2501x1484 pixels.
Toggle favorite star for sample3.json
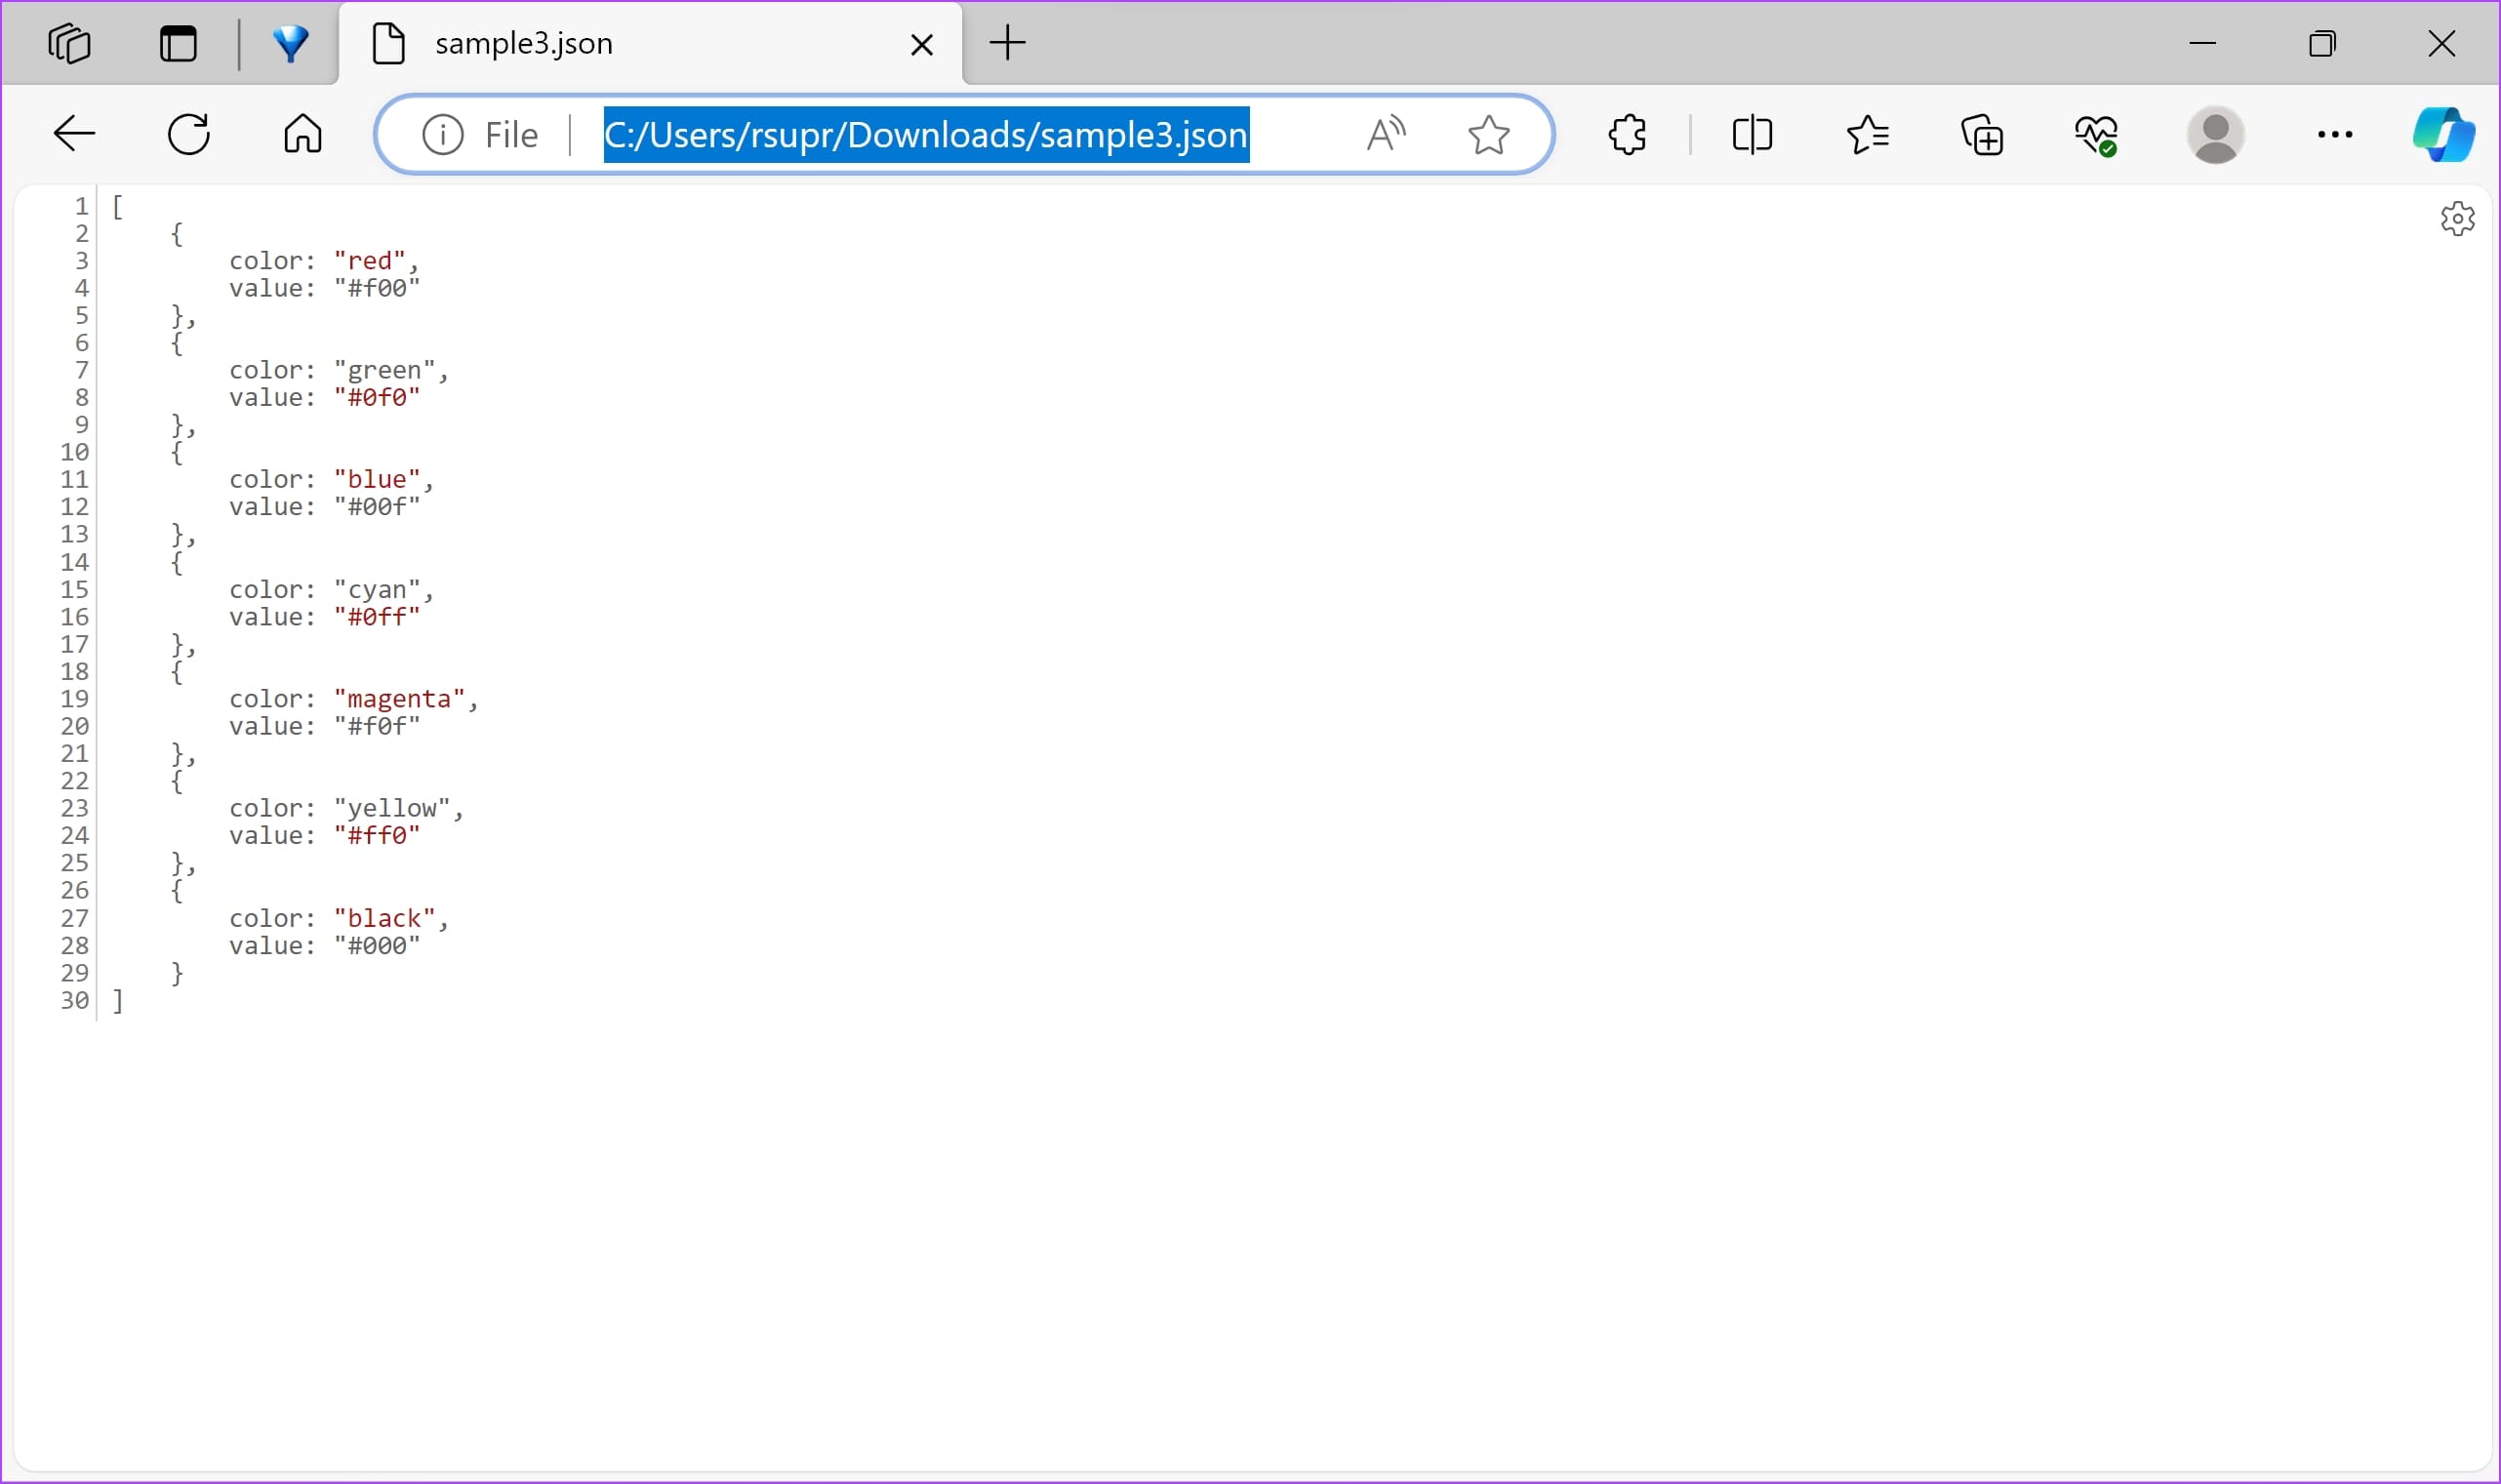1487,133
